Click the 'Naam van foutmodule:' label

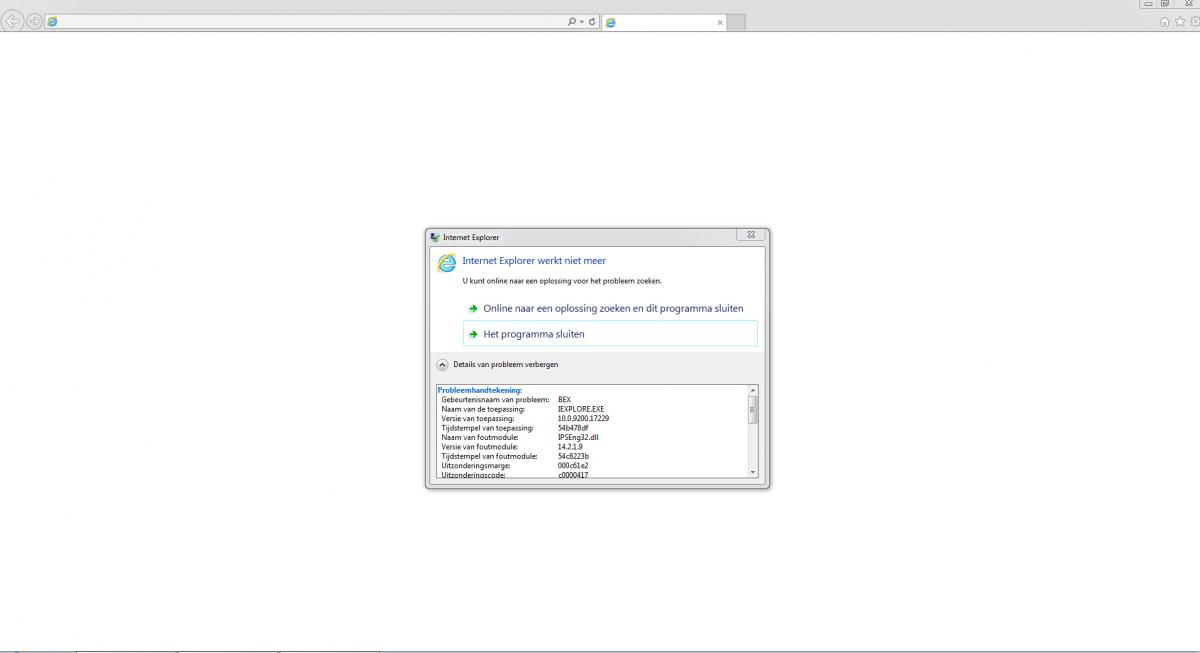tap(479, 437)
